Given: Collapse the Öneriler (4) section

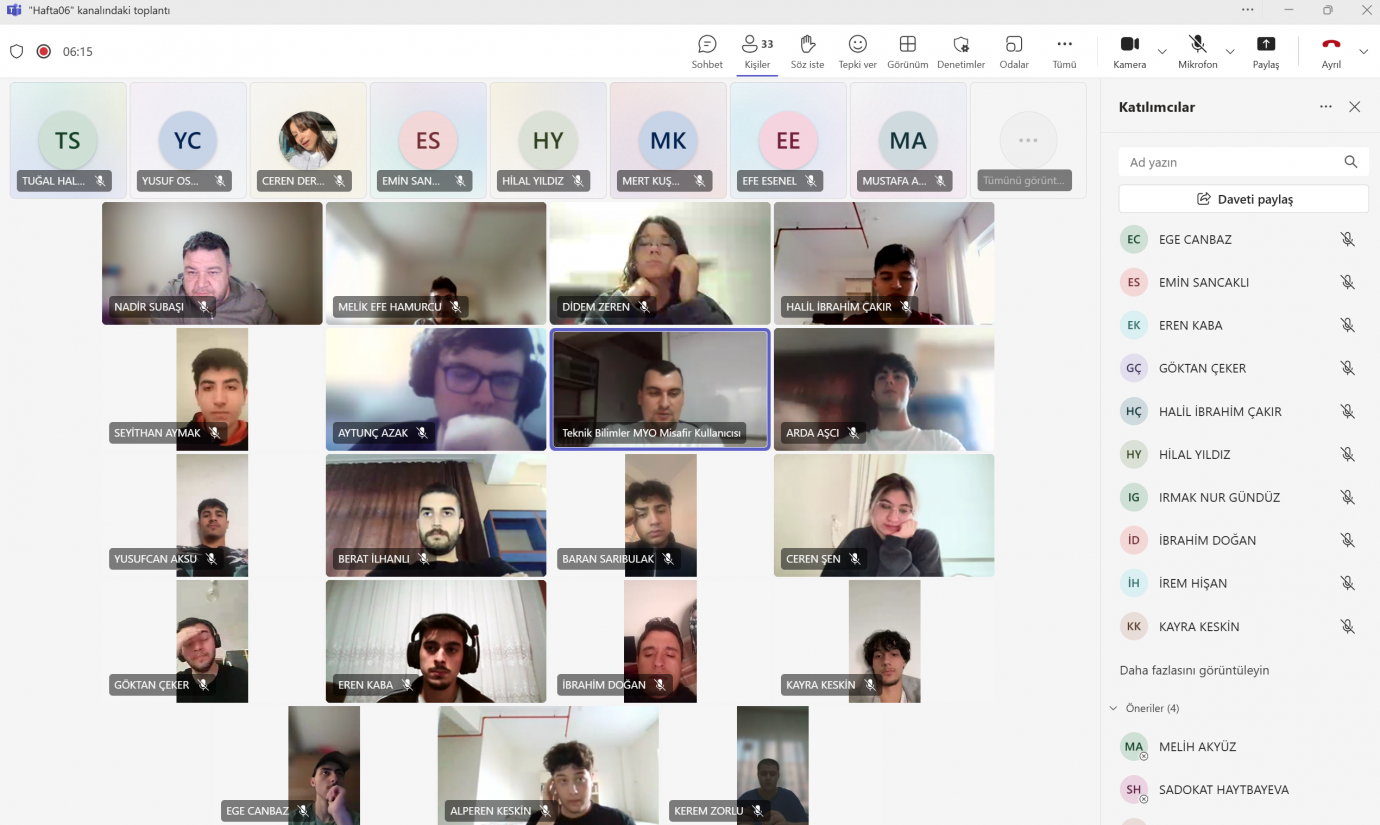Looking at the screenshot, I should pyautogui.click(x=1114, y=708).
